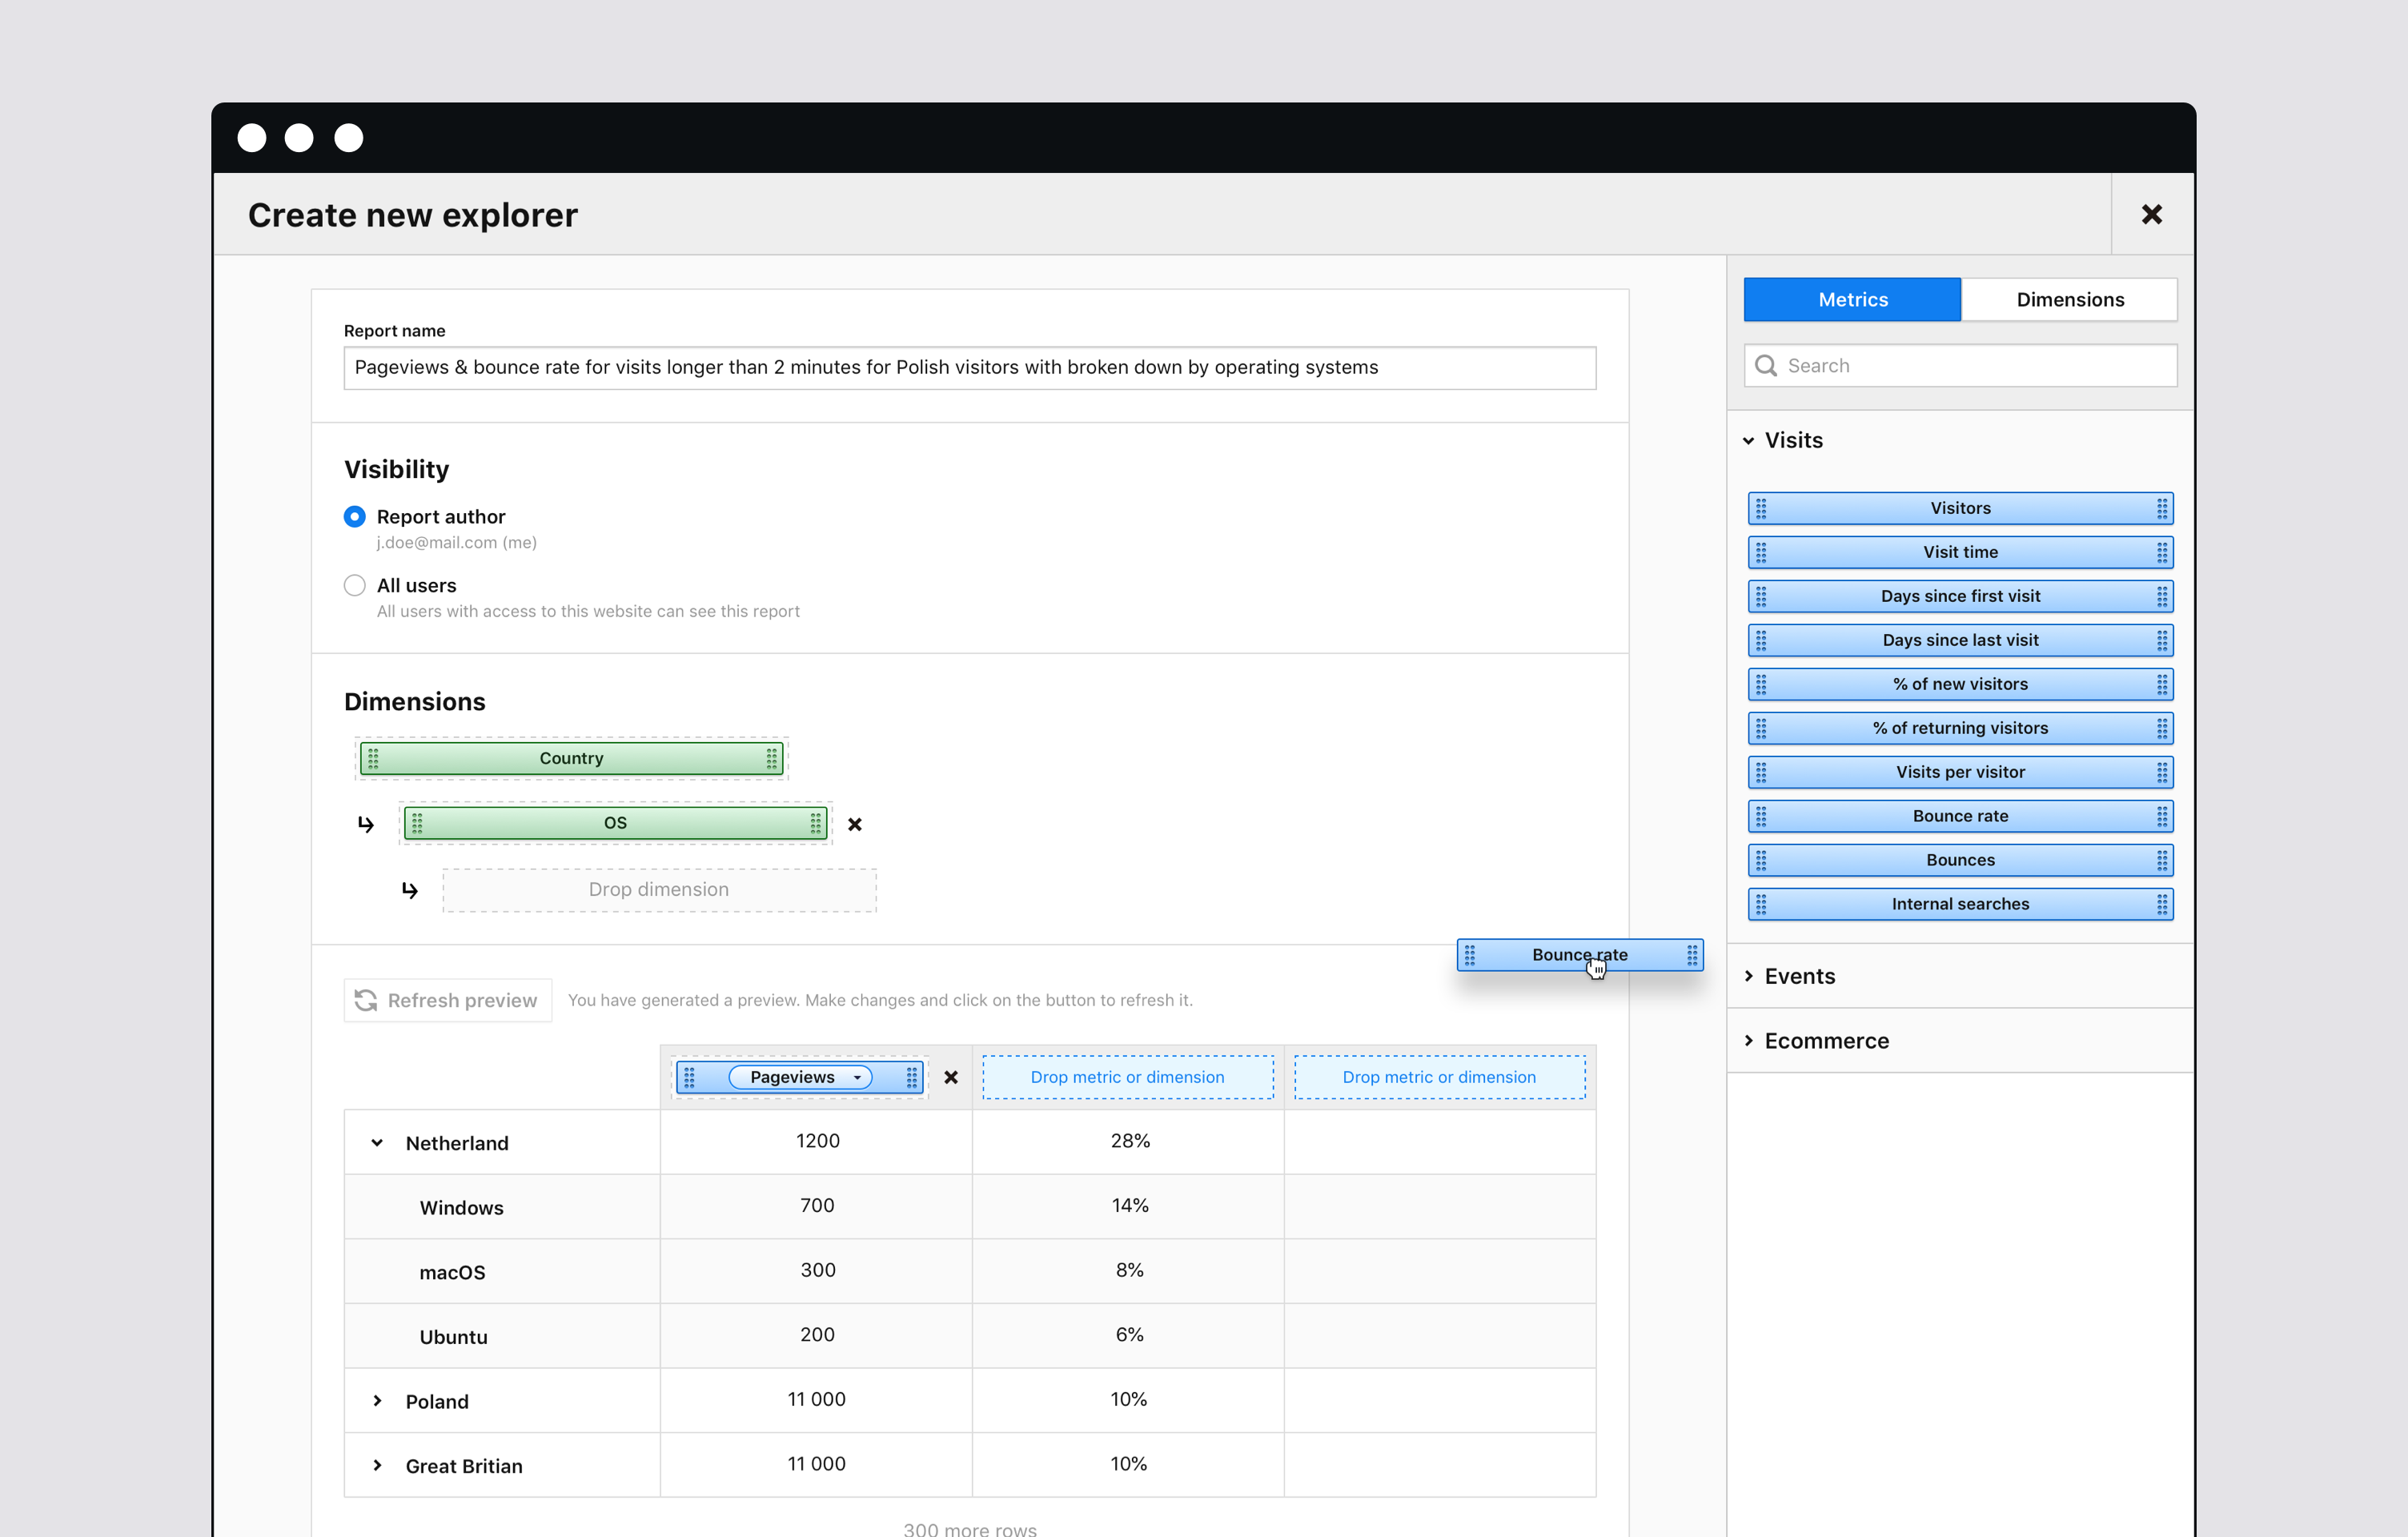Viewport: 2408px width, 1537px height.
Task: Open the Pageviews dropdown
Action: click(800, 1077)
